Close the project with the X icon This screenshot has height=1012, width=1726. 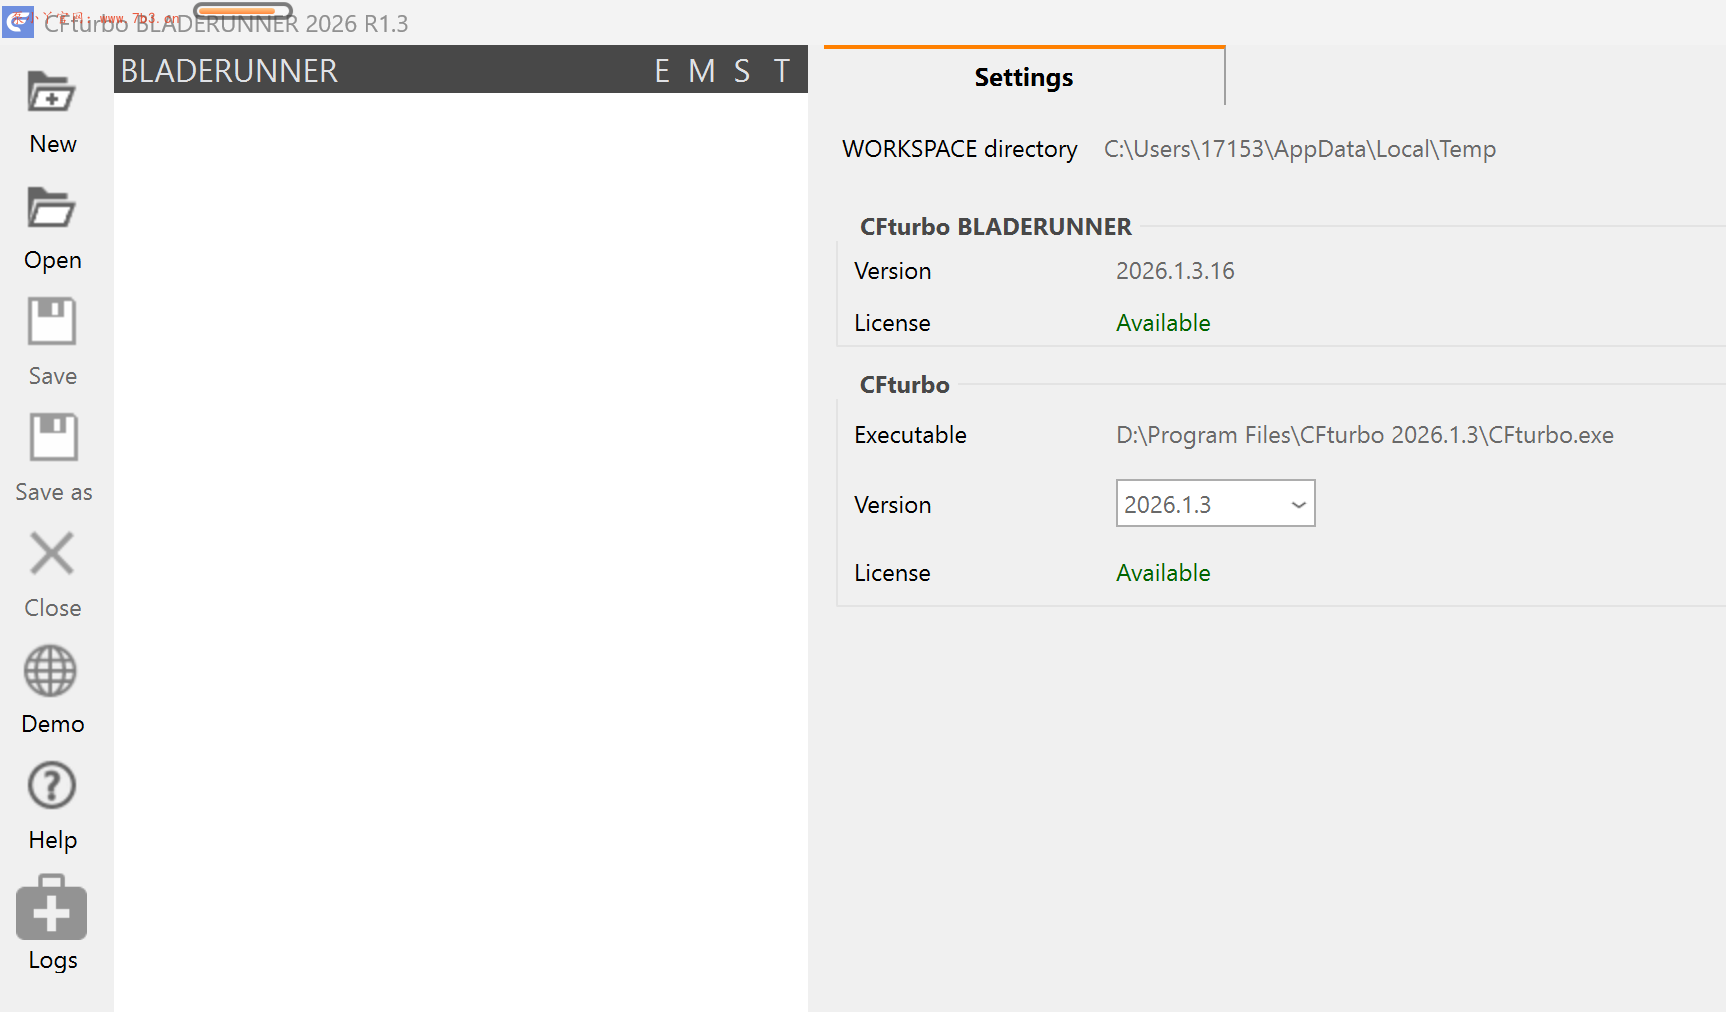52,553
